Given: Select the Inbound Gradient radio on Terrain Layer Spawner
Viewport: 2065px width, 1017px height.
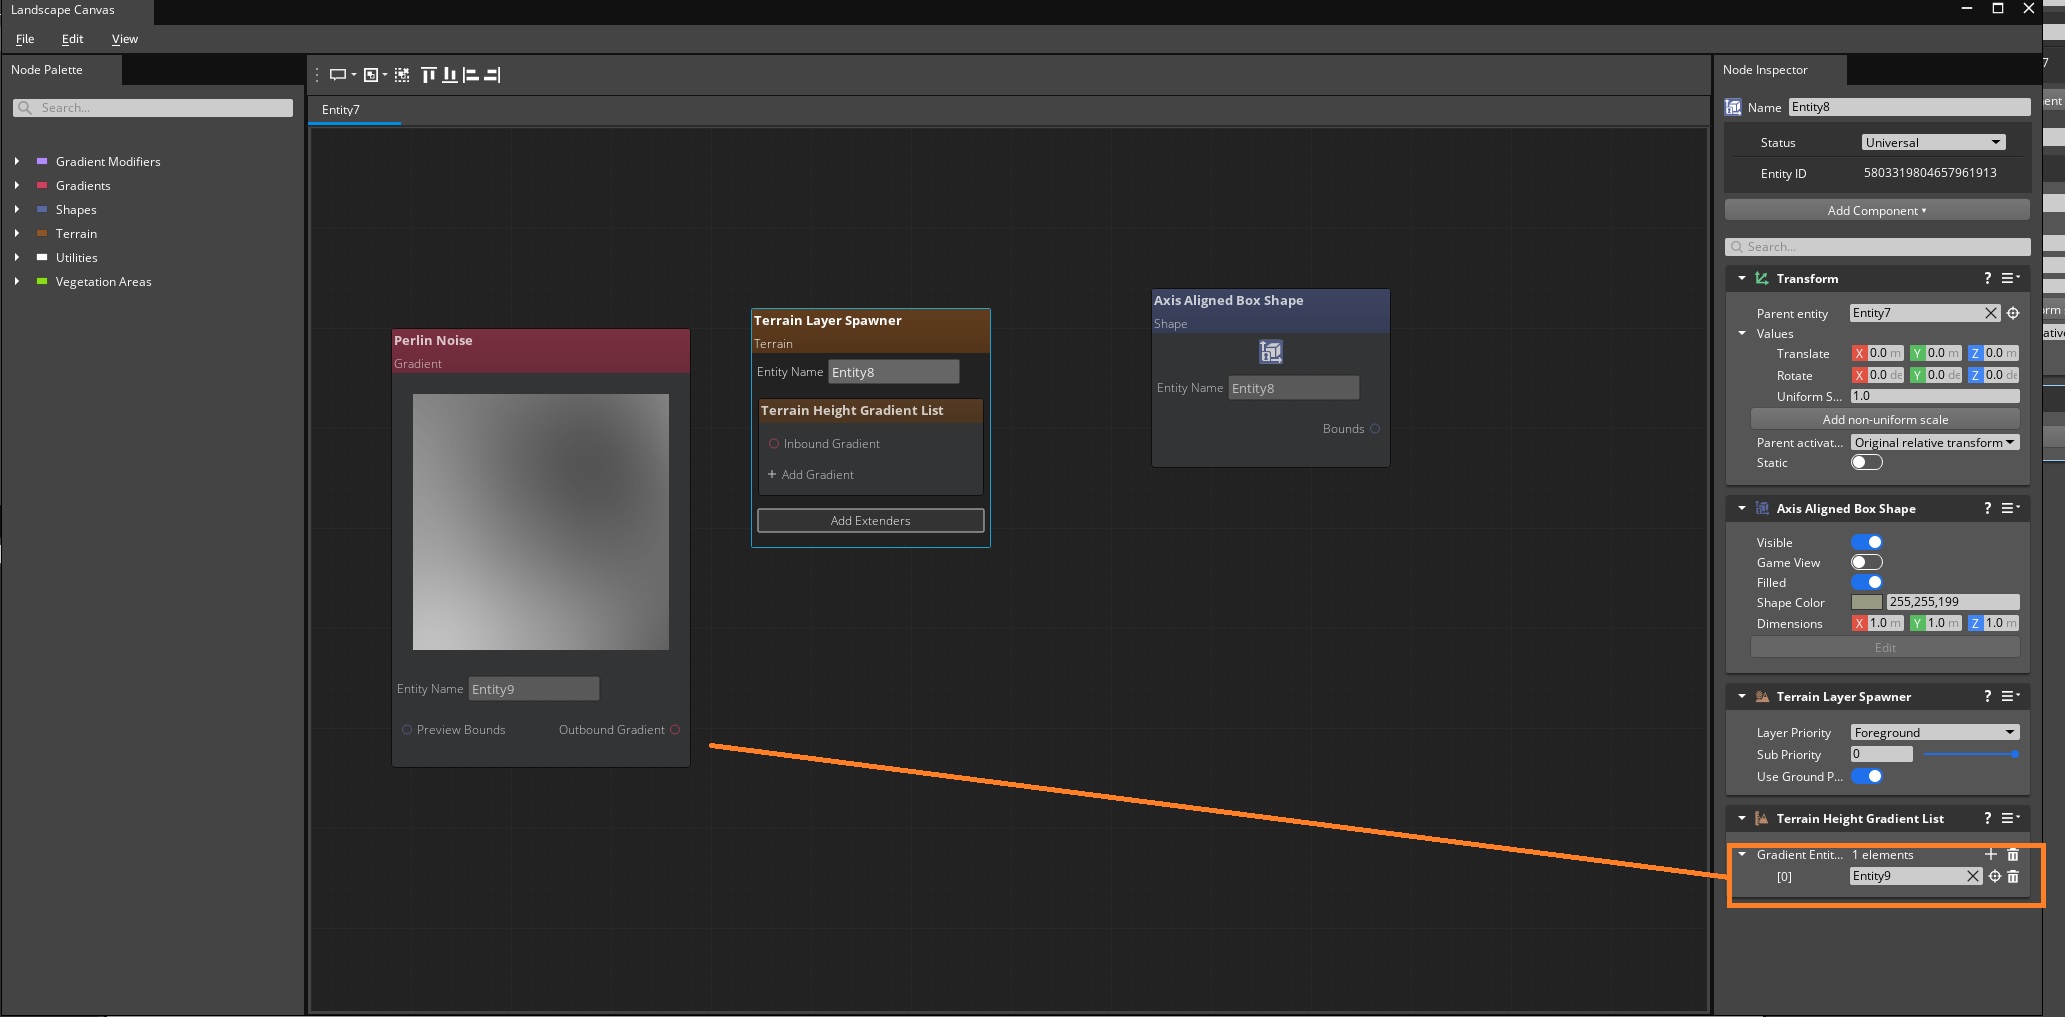Looking at the screenshot, I should point(774,443).
